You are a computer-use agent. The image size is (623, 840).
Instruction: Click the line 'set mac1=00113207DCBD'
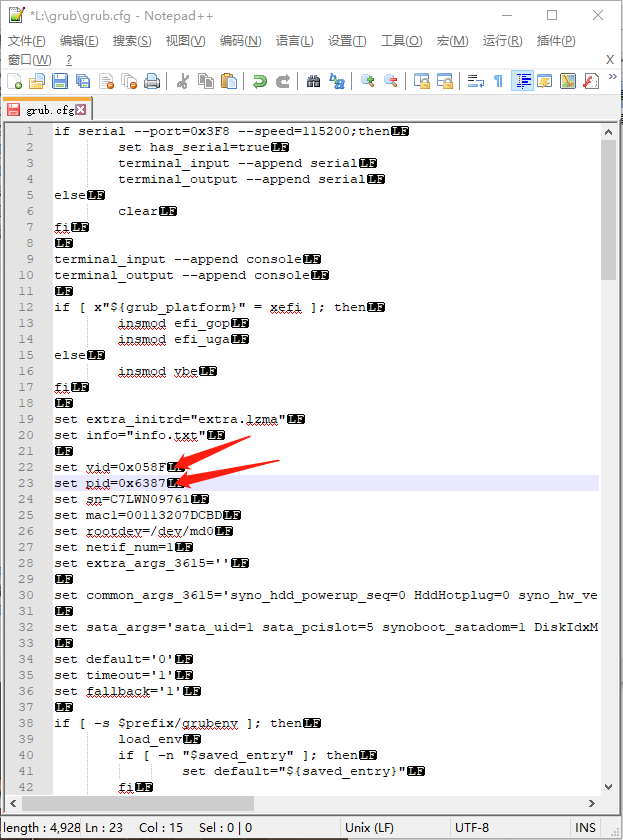click(x=138, y=515)
